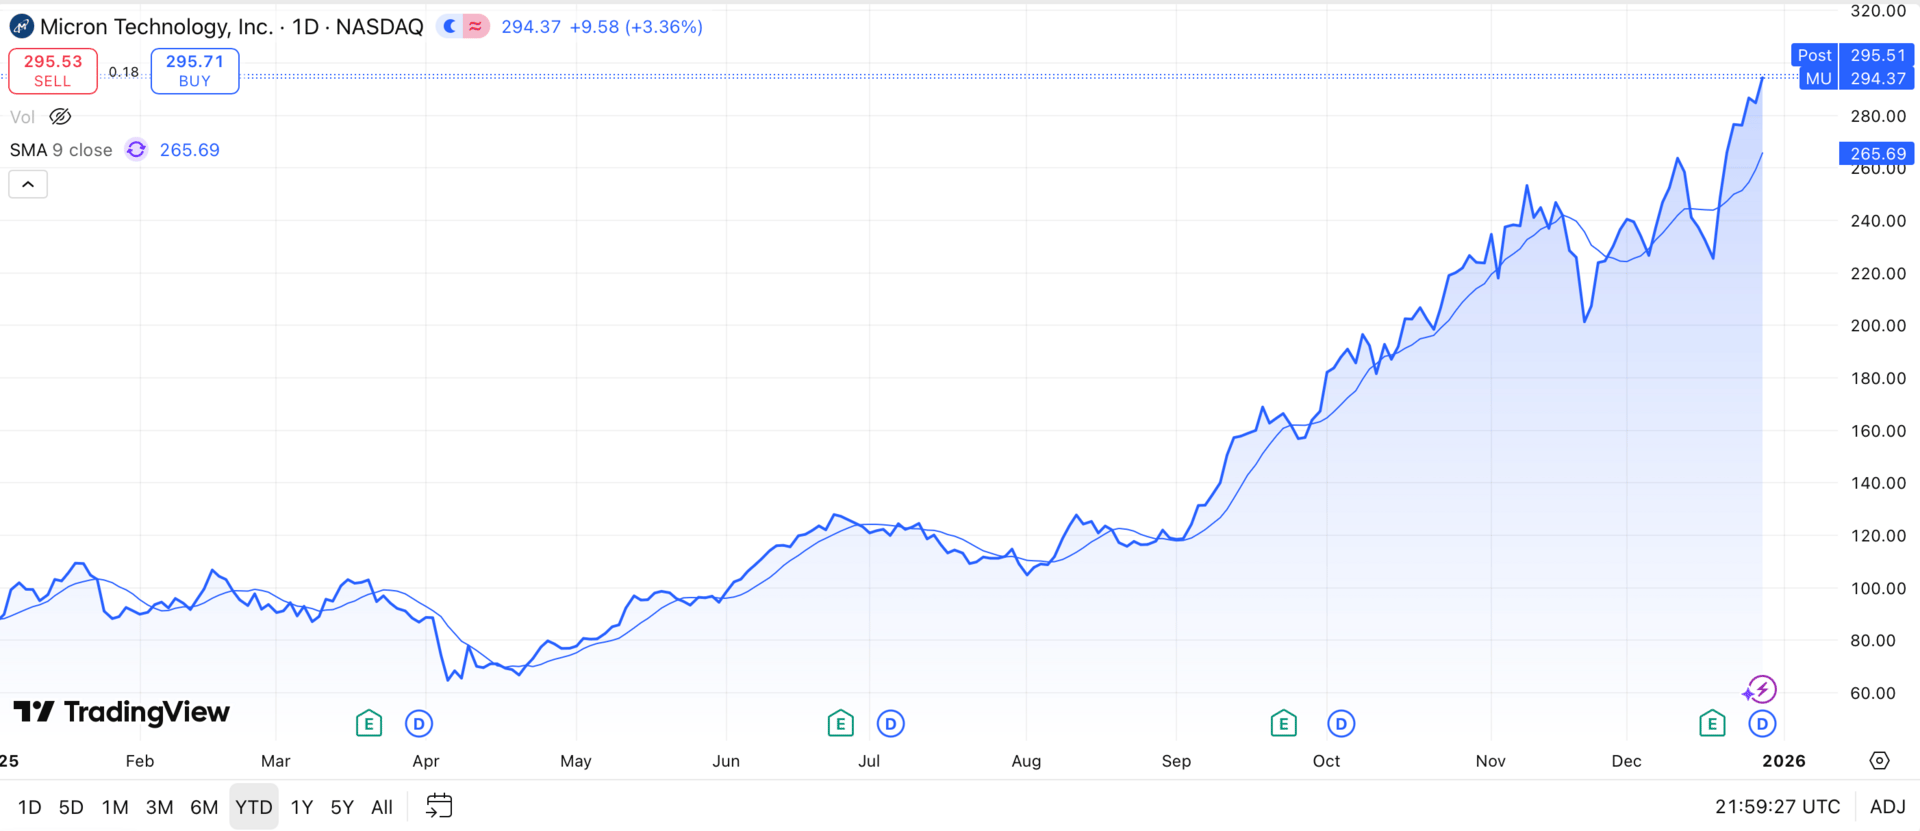Click the SMA value 265.69 in legend
Screen dimensions: 1920x831
190,150
